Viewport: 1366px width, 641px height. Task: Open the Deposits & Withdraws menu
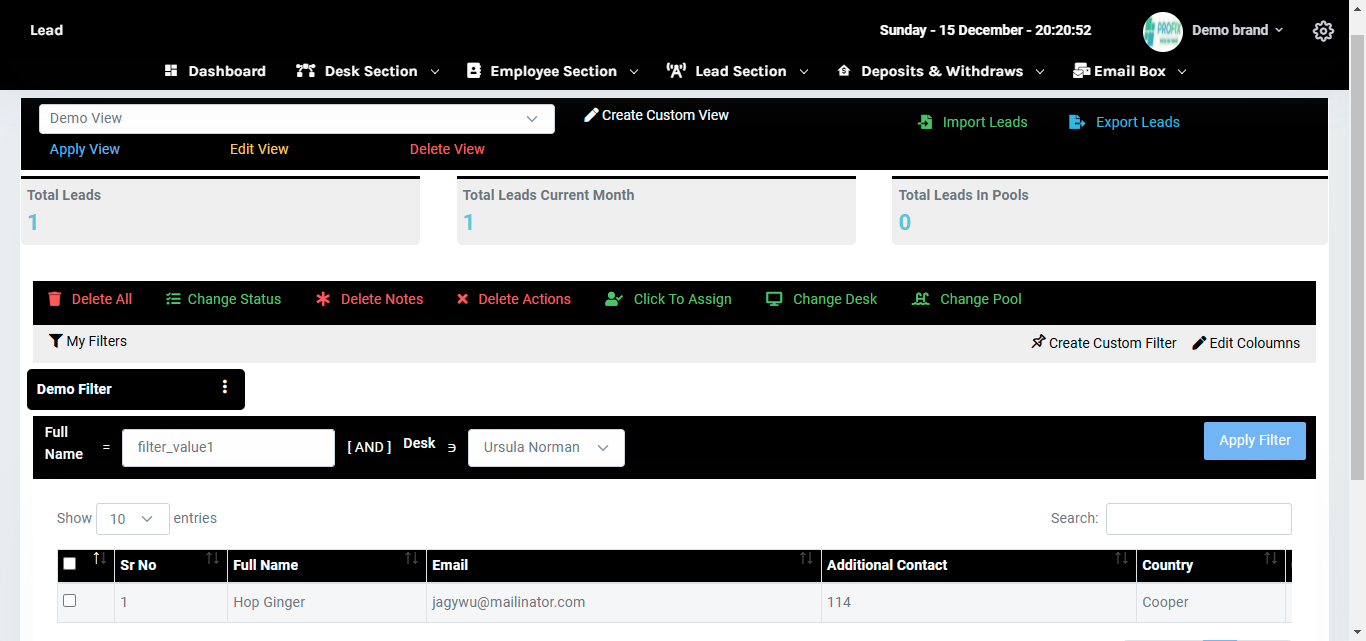[941, 71]
